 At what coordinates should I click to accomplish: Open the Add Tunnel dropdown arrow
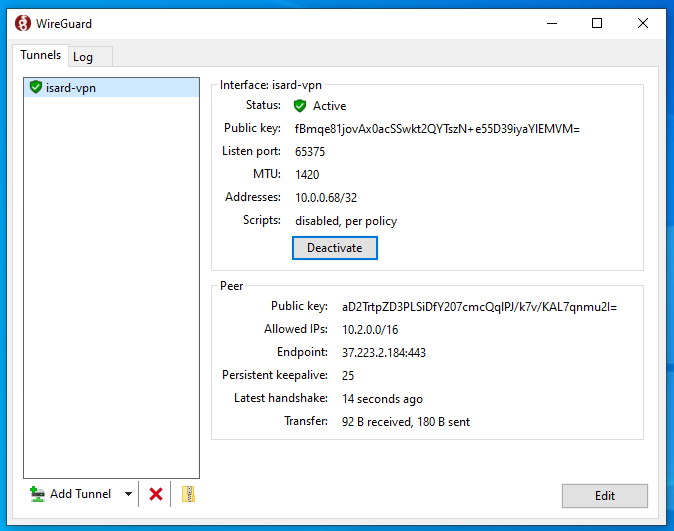[x=128, y=494]
